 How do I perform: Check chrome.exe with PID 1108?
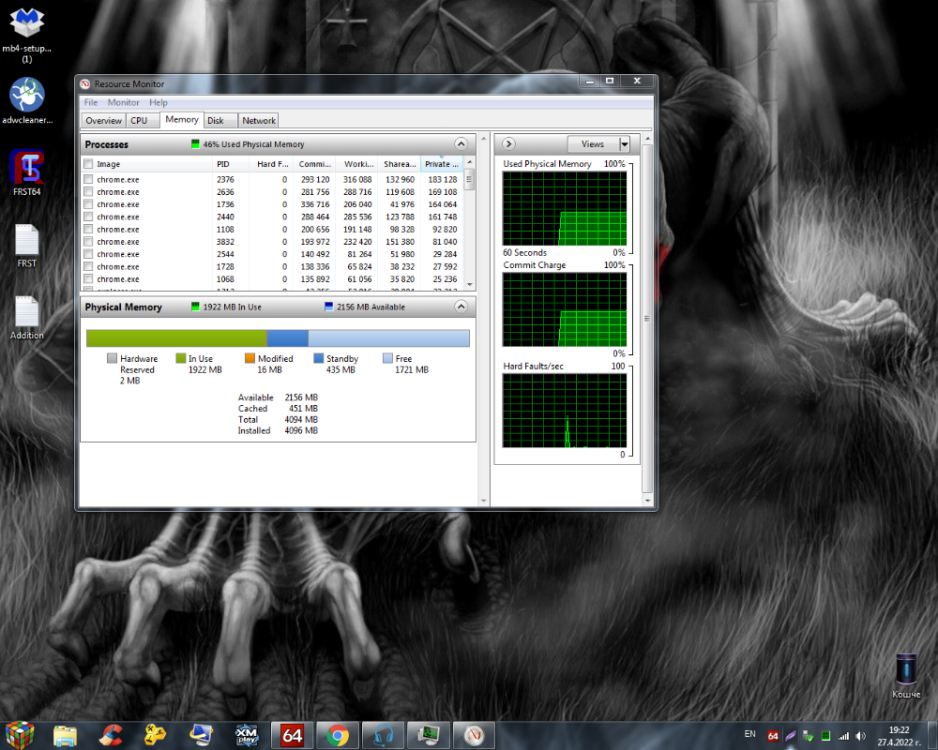pyautogui.click(x=89, y=230)
